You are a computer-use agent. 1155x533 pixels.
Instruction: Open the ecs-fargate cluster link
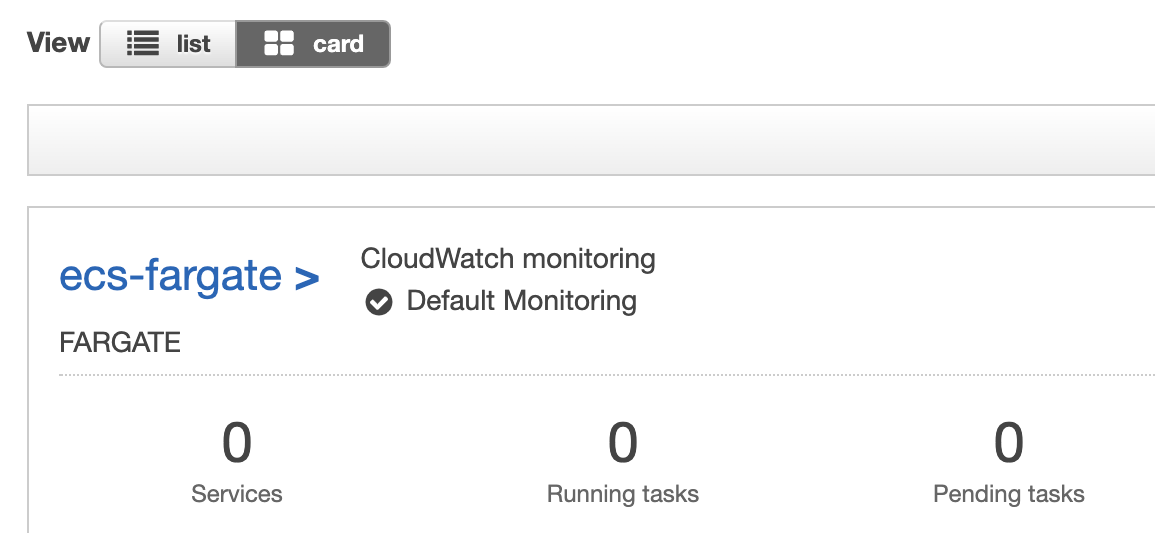[171, 275]
